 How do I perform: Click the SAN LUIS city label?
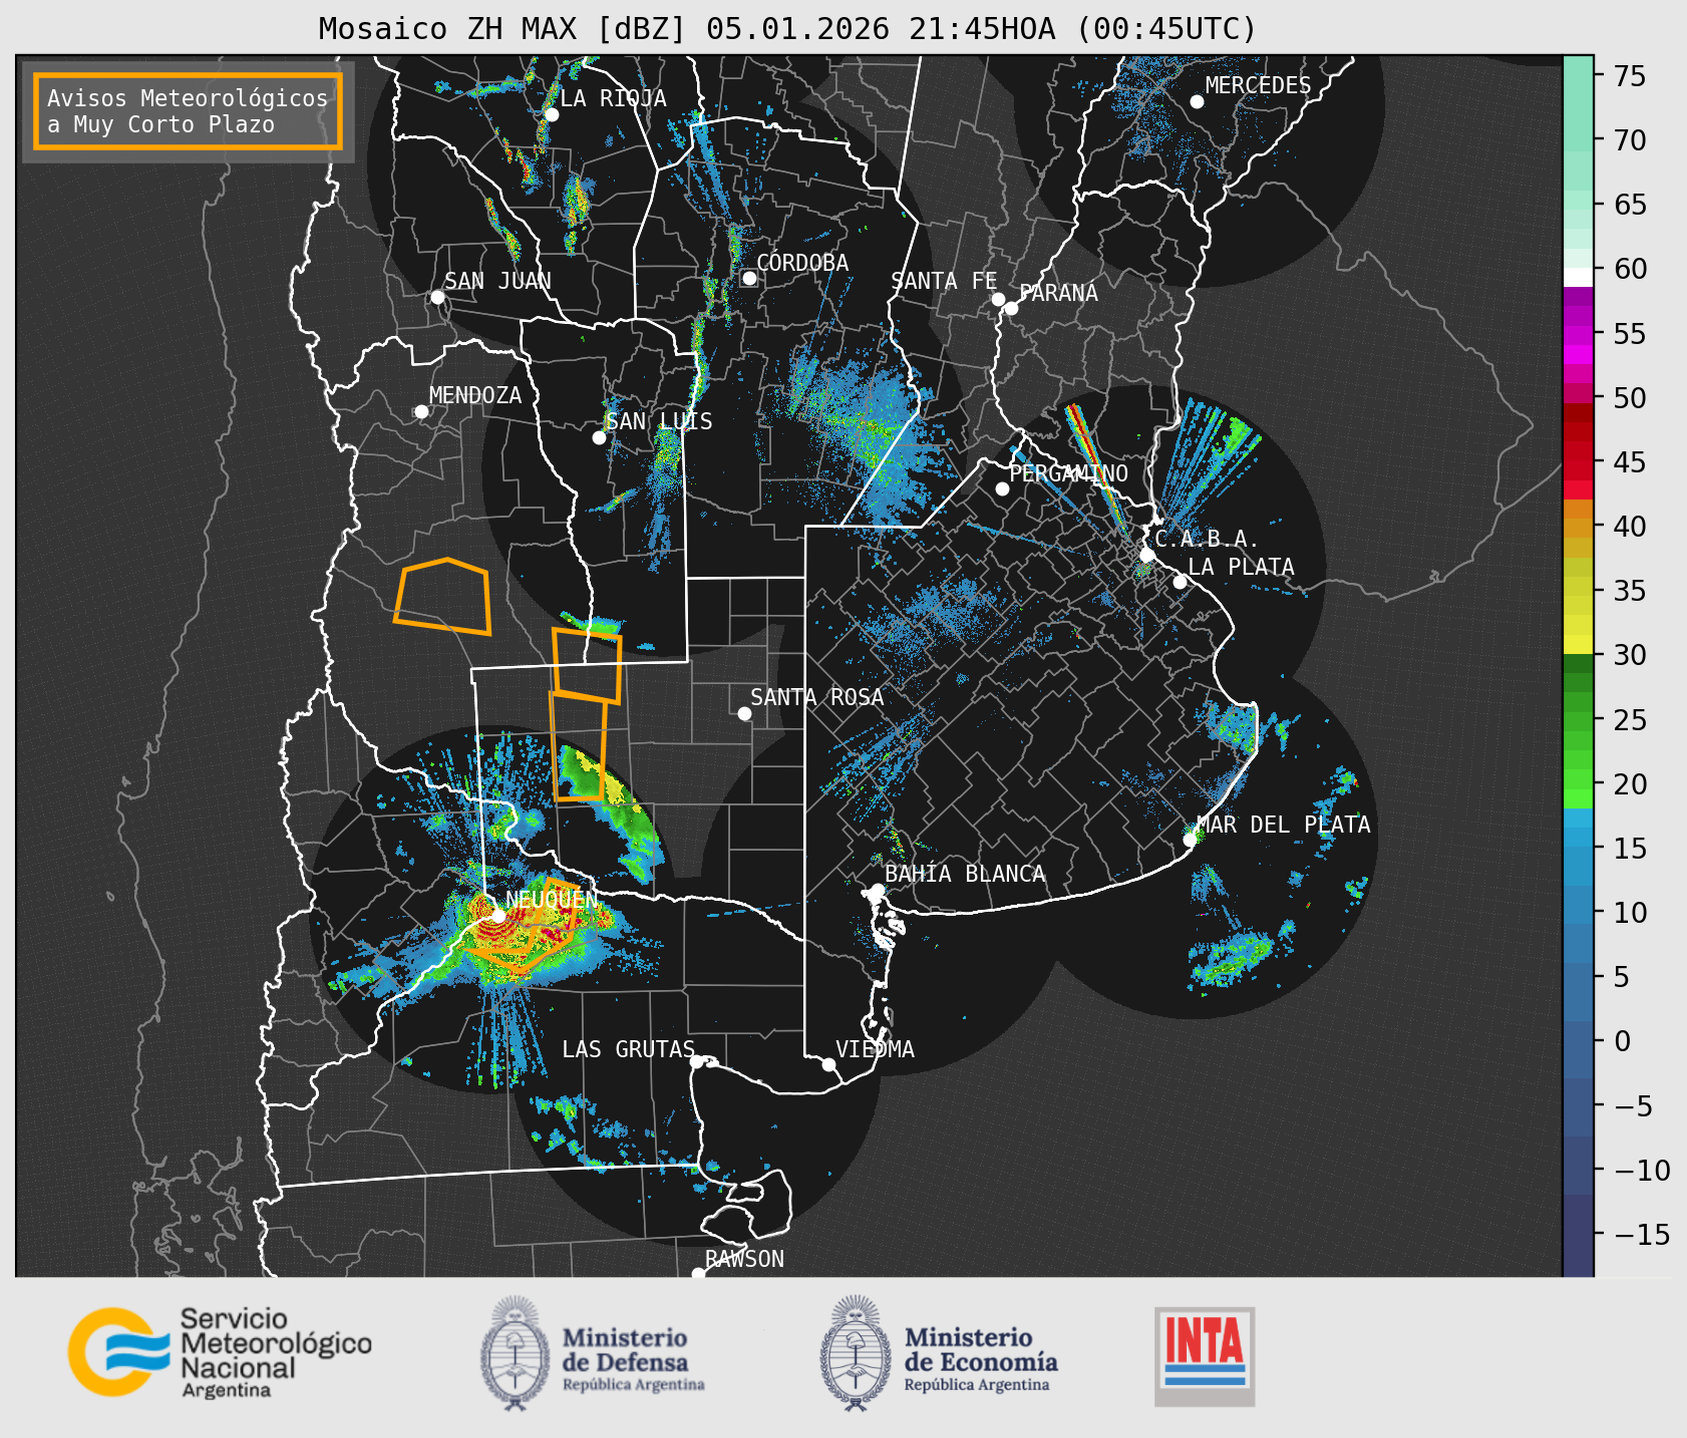click(x=659, y=421)
